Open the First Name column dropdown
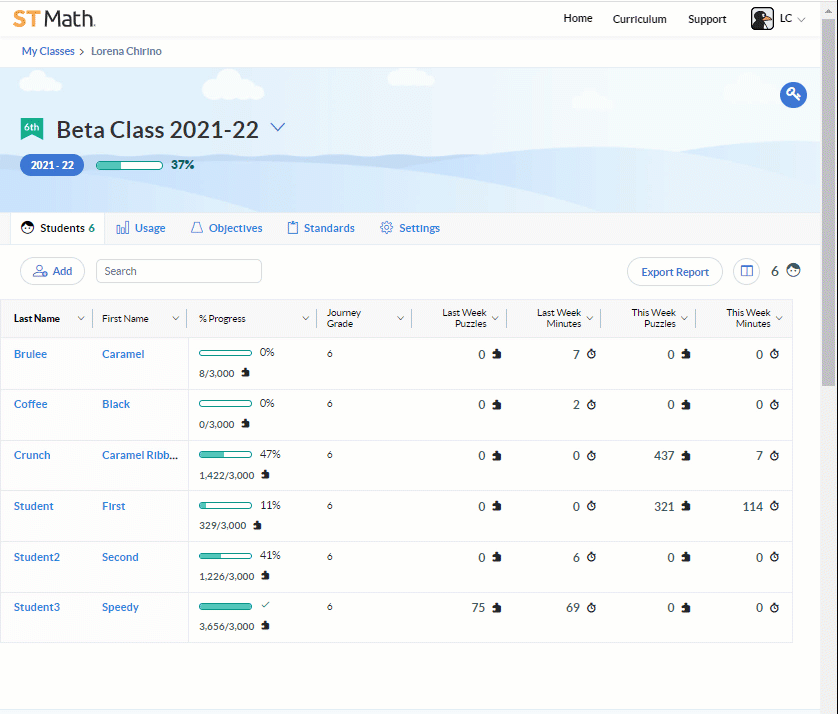 pyautogui.click(x=175, y=318)
